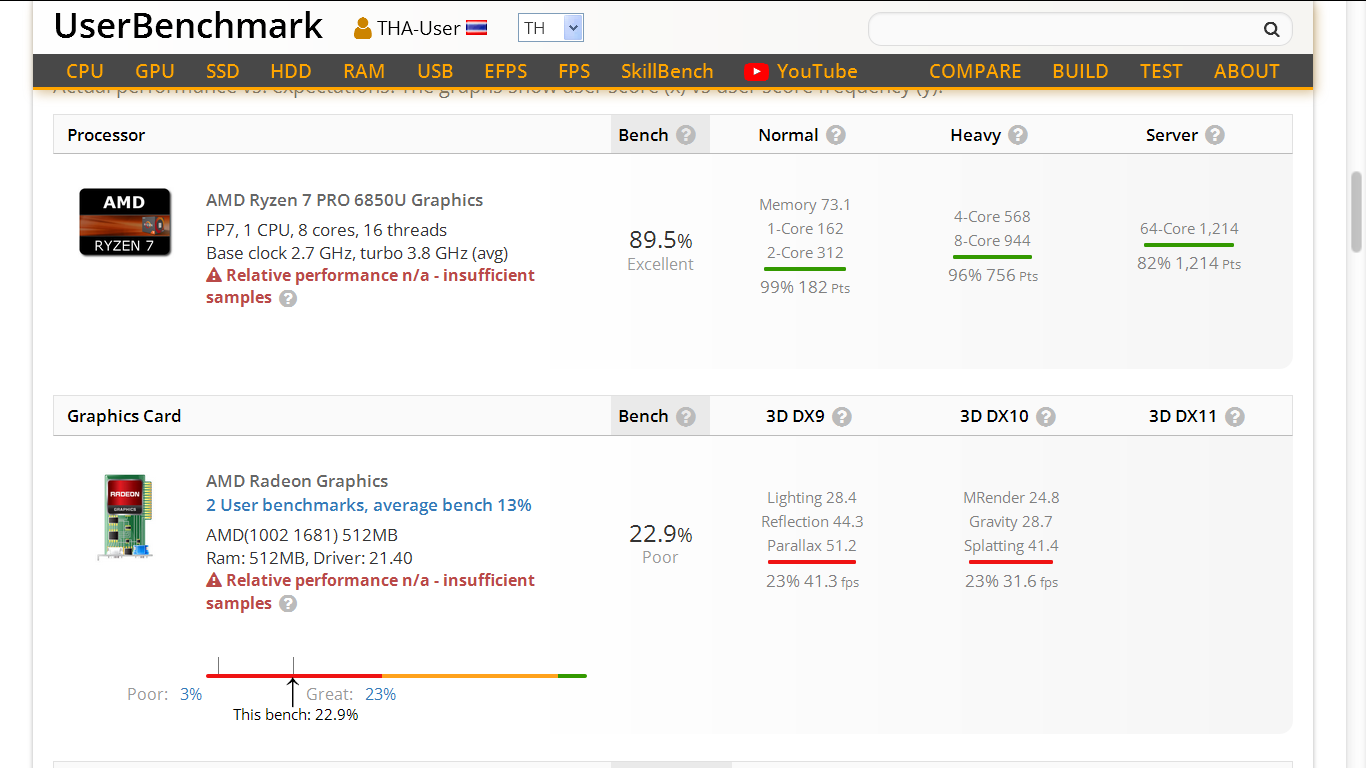Click help icon after graphics insufficient samples warning
Viewport: 1366px width, 768px height.
pos(288,604)
